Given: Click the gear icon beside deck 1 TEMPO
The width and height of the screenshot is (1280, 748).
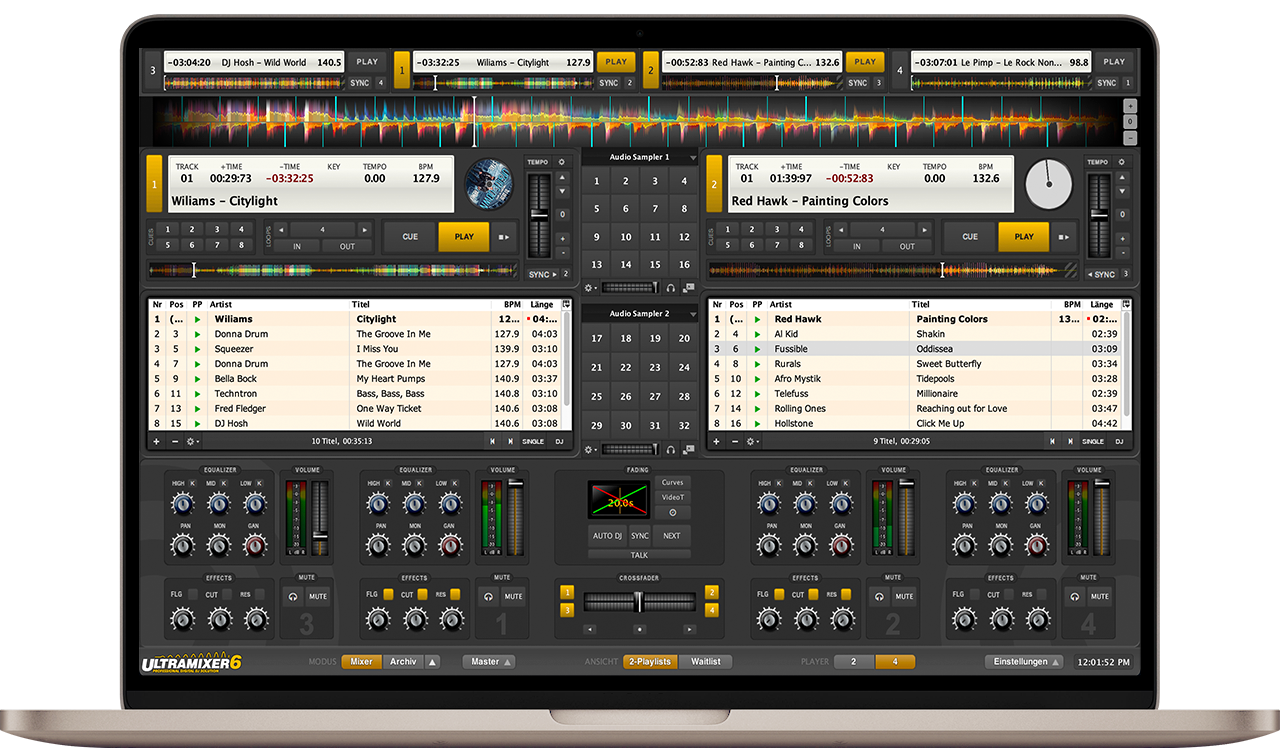Looking at the screenshot, I should pos(562,162).
